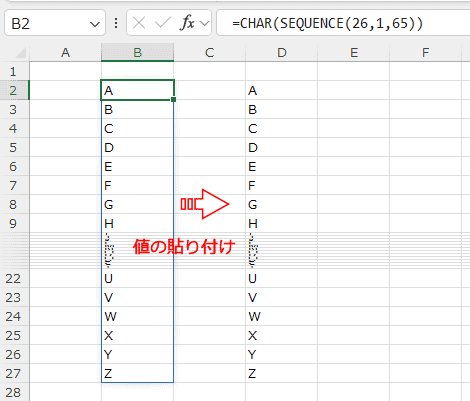
Task: Select row 23 header
Action: coord(15,297)
